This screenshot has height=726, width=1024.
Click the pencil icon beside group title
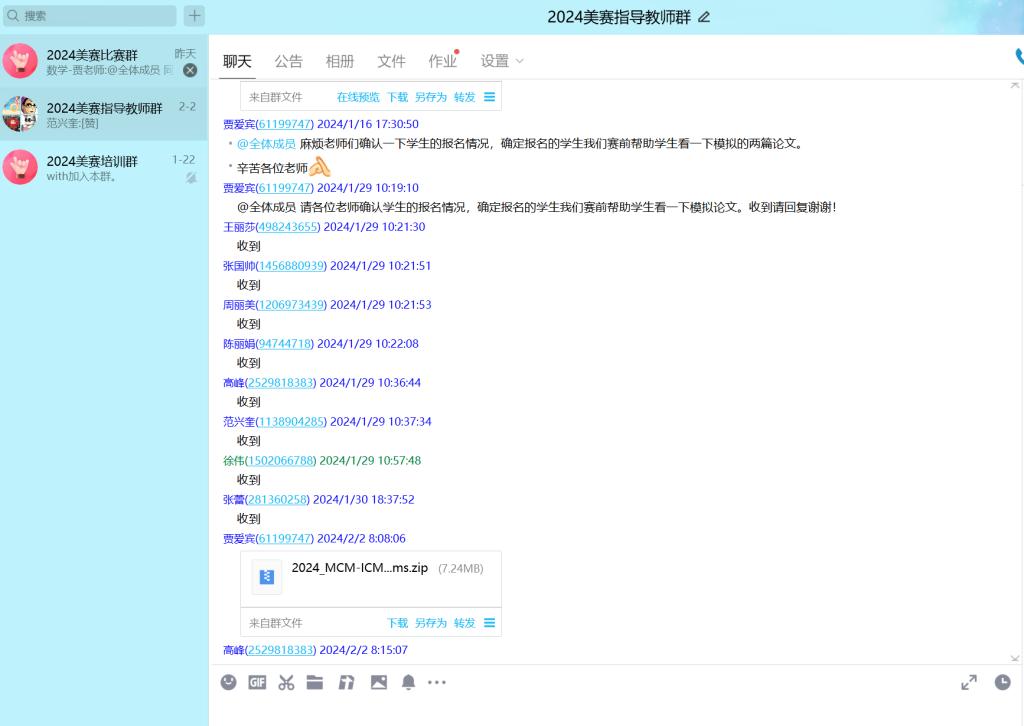pos(704,17)
